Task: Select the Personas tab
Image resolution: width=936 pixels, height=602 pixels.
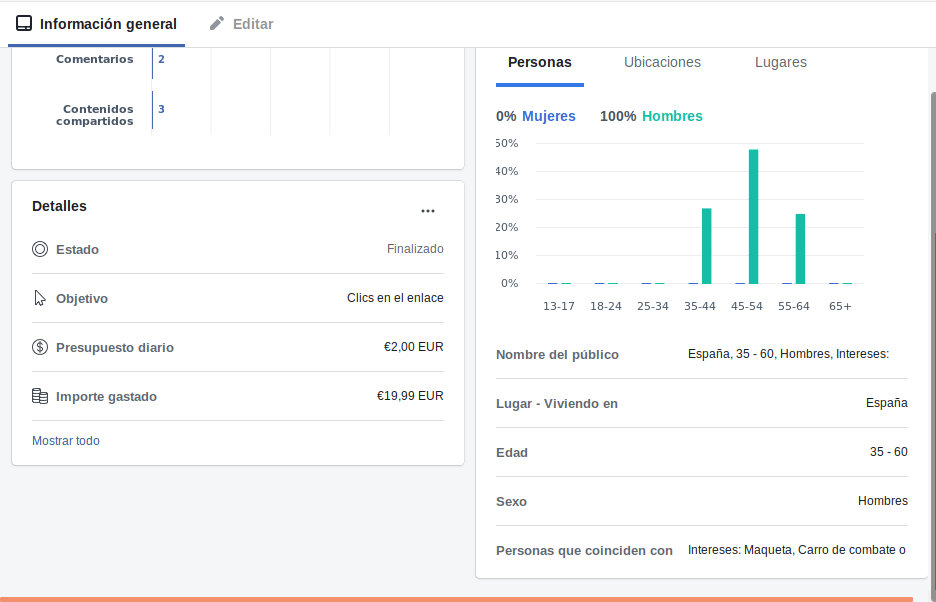Action: [x=540, y=62]
